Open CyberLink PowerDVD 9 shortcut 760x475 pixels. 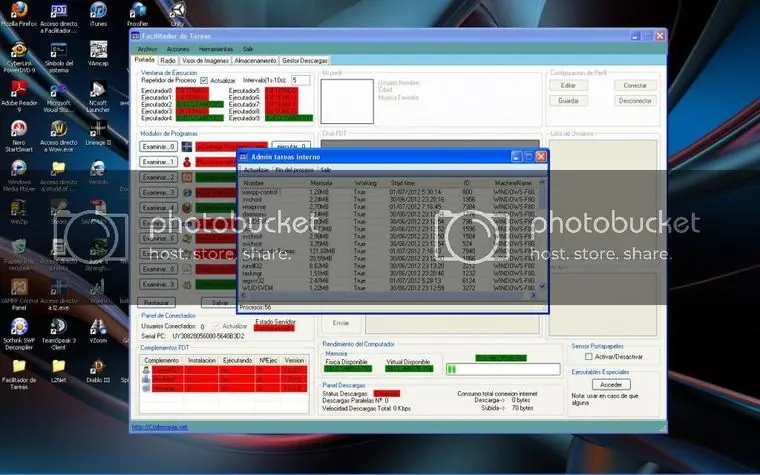click(19, 57)
